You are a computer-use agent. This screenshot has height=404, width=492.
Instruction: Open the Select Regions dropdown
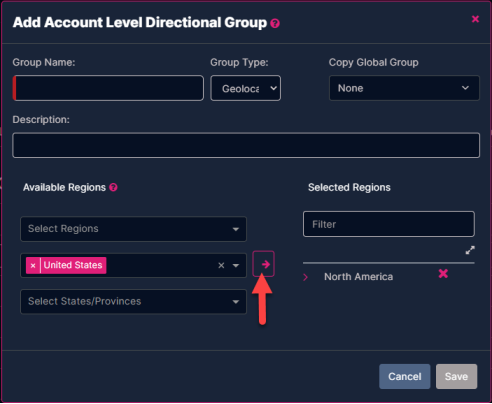(x=133, y=229)
